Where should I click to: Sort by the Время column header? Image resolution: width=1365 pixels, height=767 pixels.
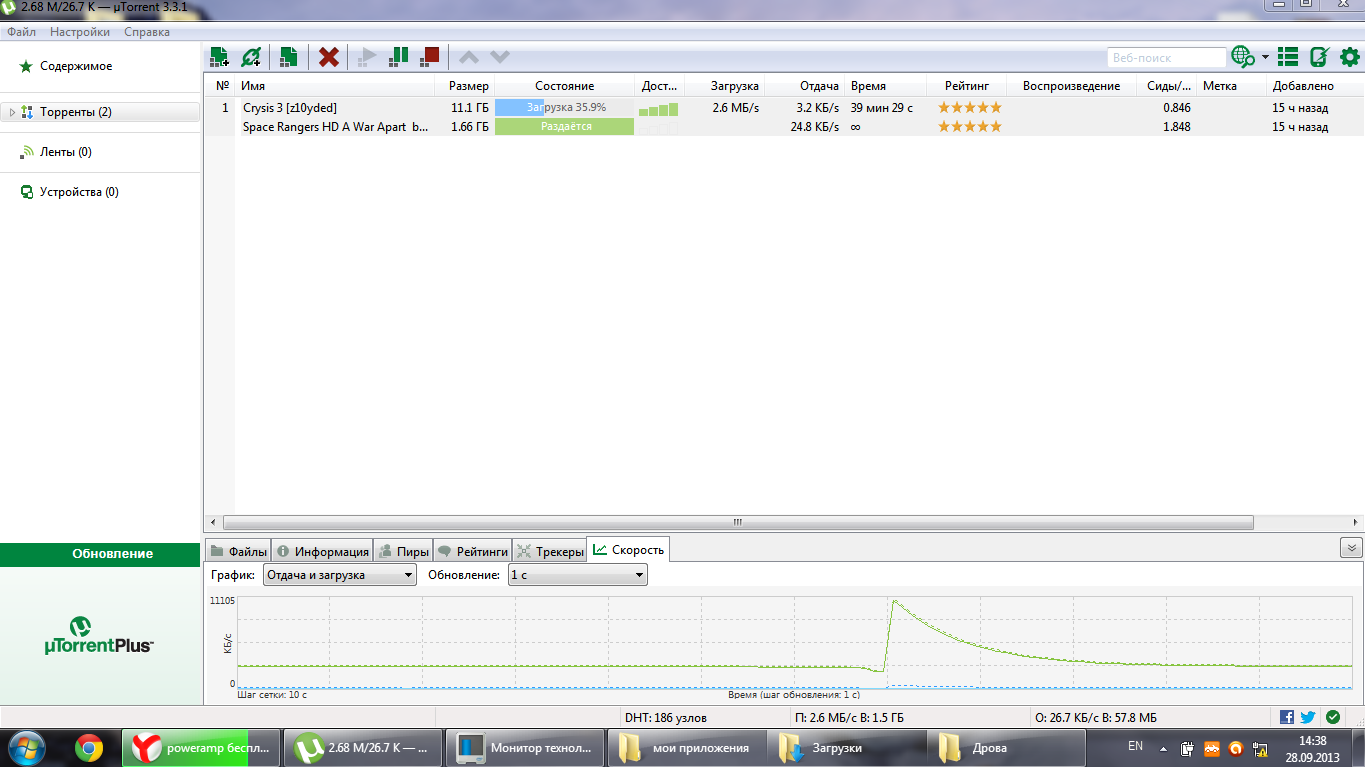(x=885, y=86)
